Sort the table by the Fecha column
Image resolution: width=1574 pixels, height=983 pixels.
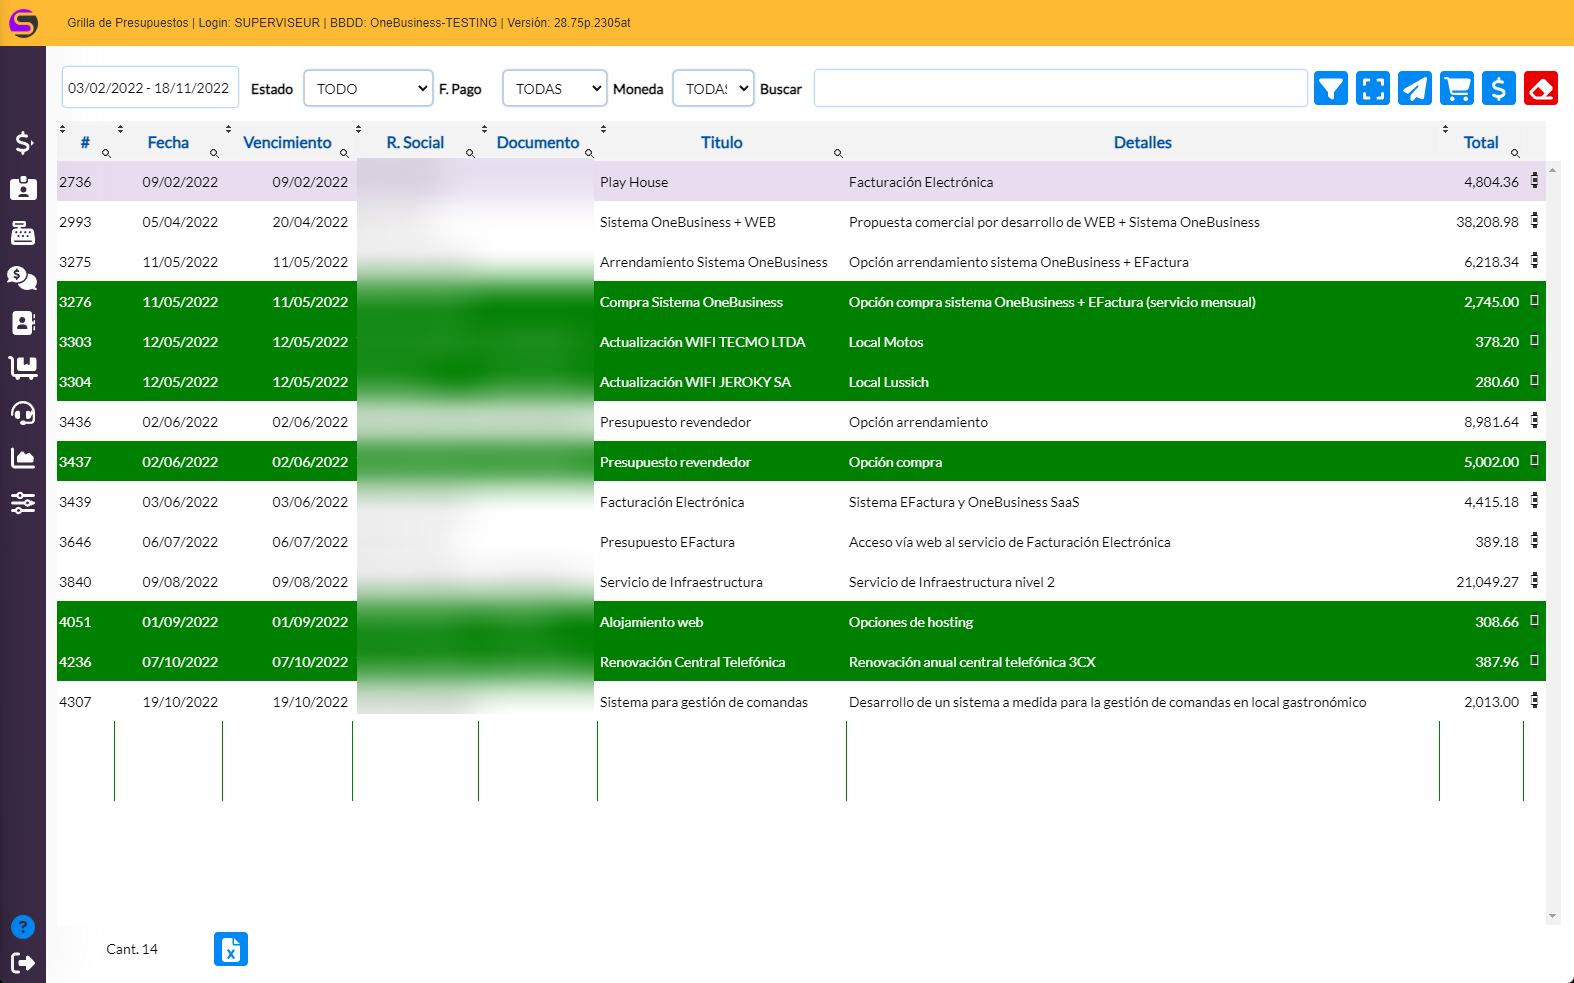click(168, 143)
